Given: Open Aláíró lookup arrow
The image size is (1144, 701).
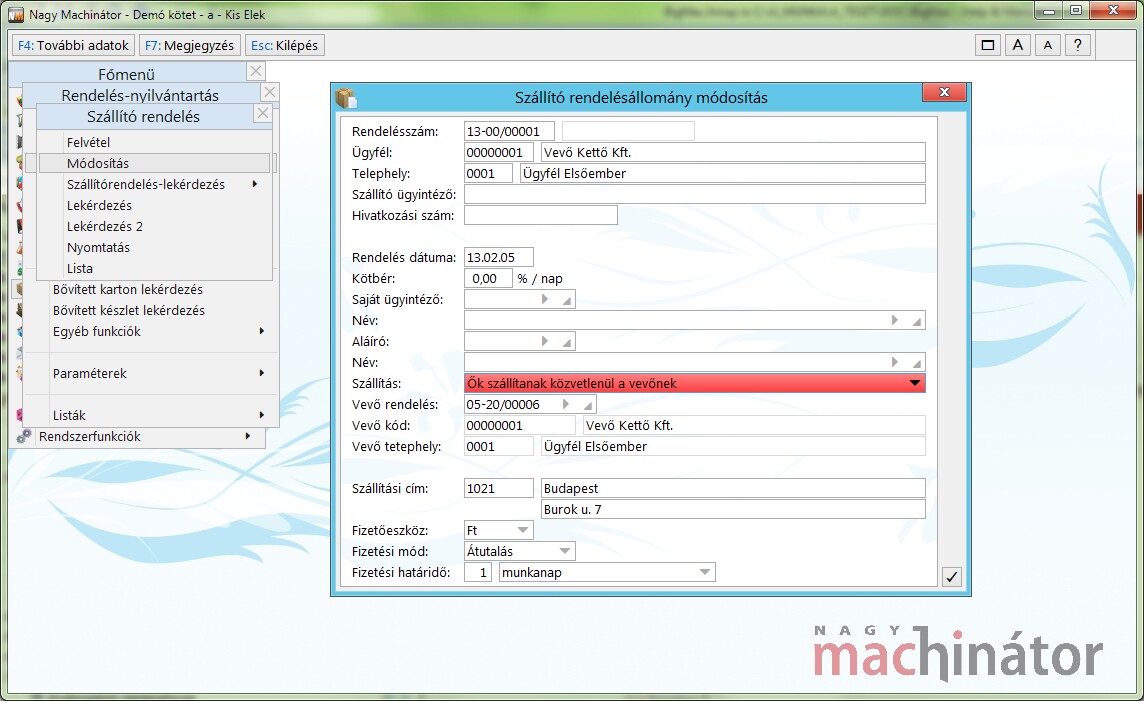Looking at the screenshot, I should pos(545,341).
